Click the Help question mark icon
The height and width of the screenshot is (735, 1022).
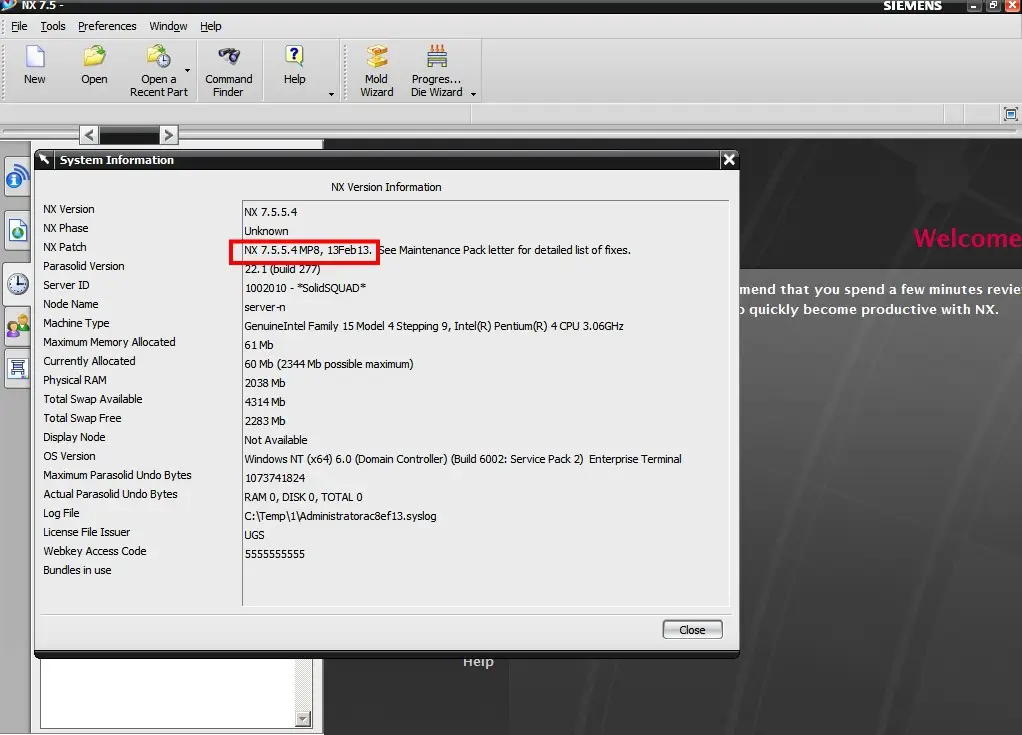click(x=295, y=57)
